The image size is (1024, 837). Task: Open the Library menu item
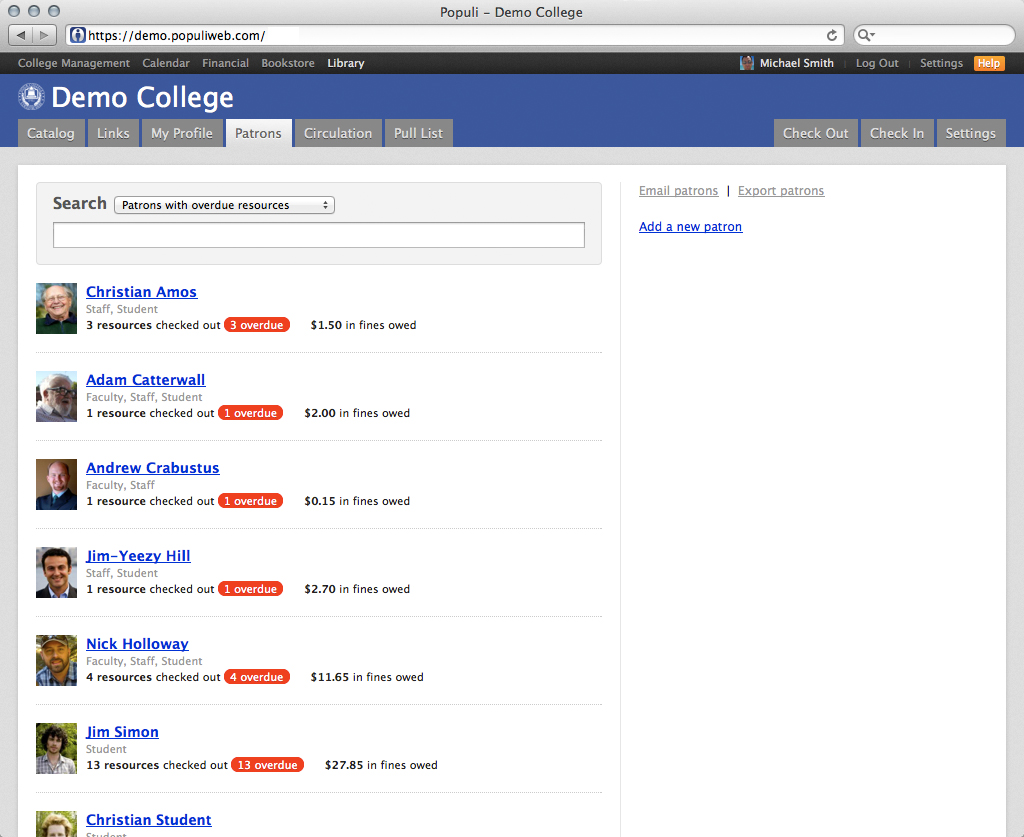(x=345, y=63)
